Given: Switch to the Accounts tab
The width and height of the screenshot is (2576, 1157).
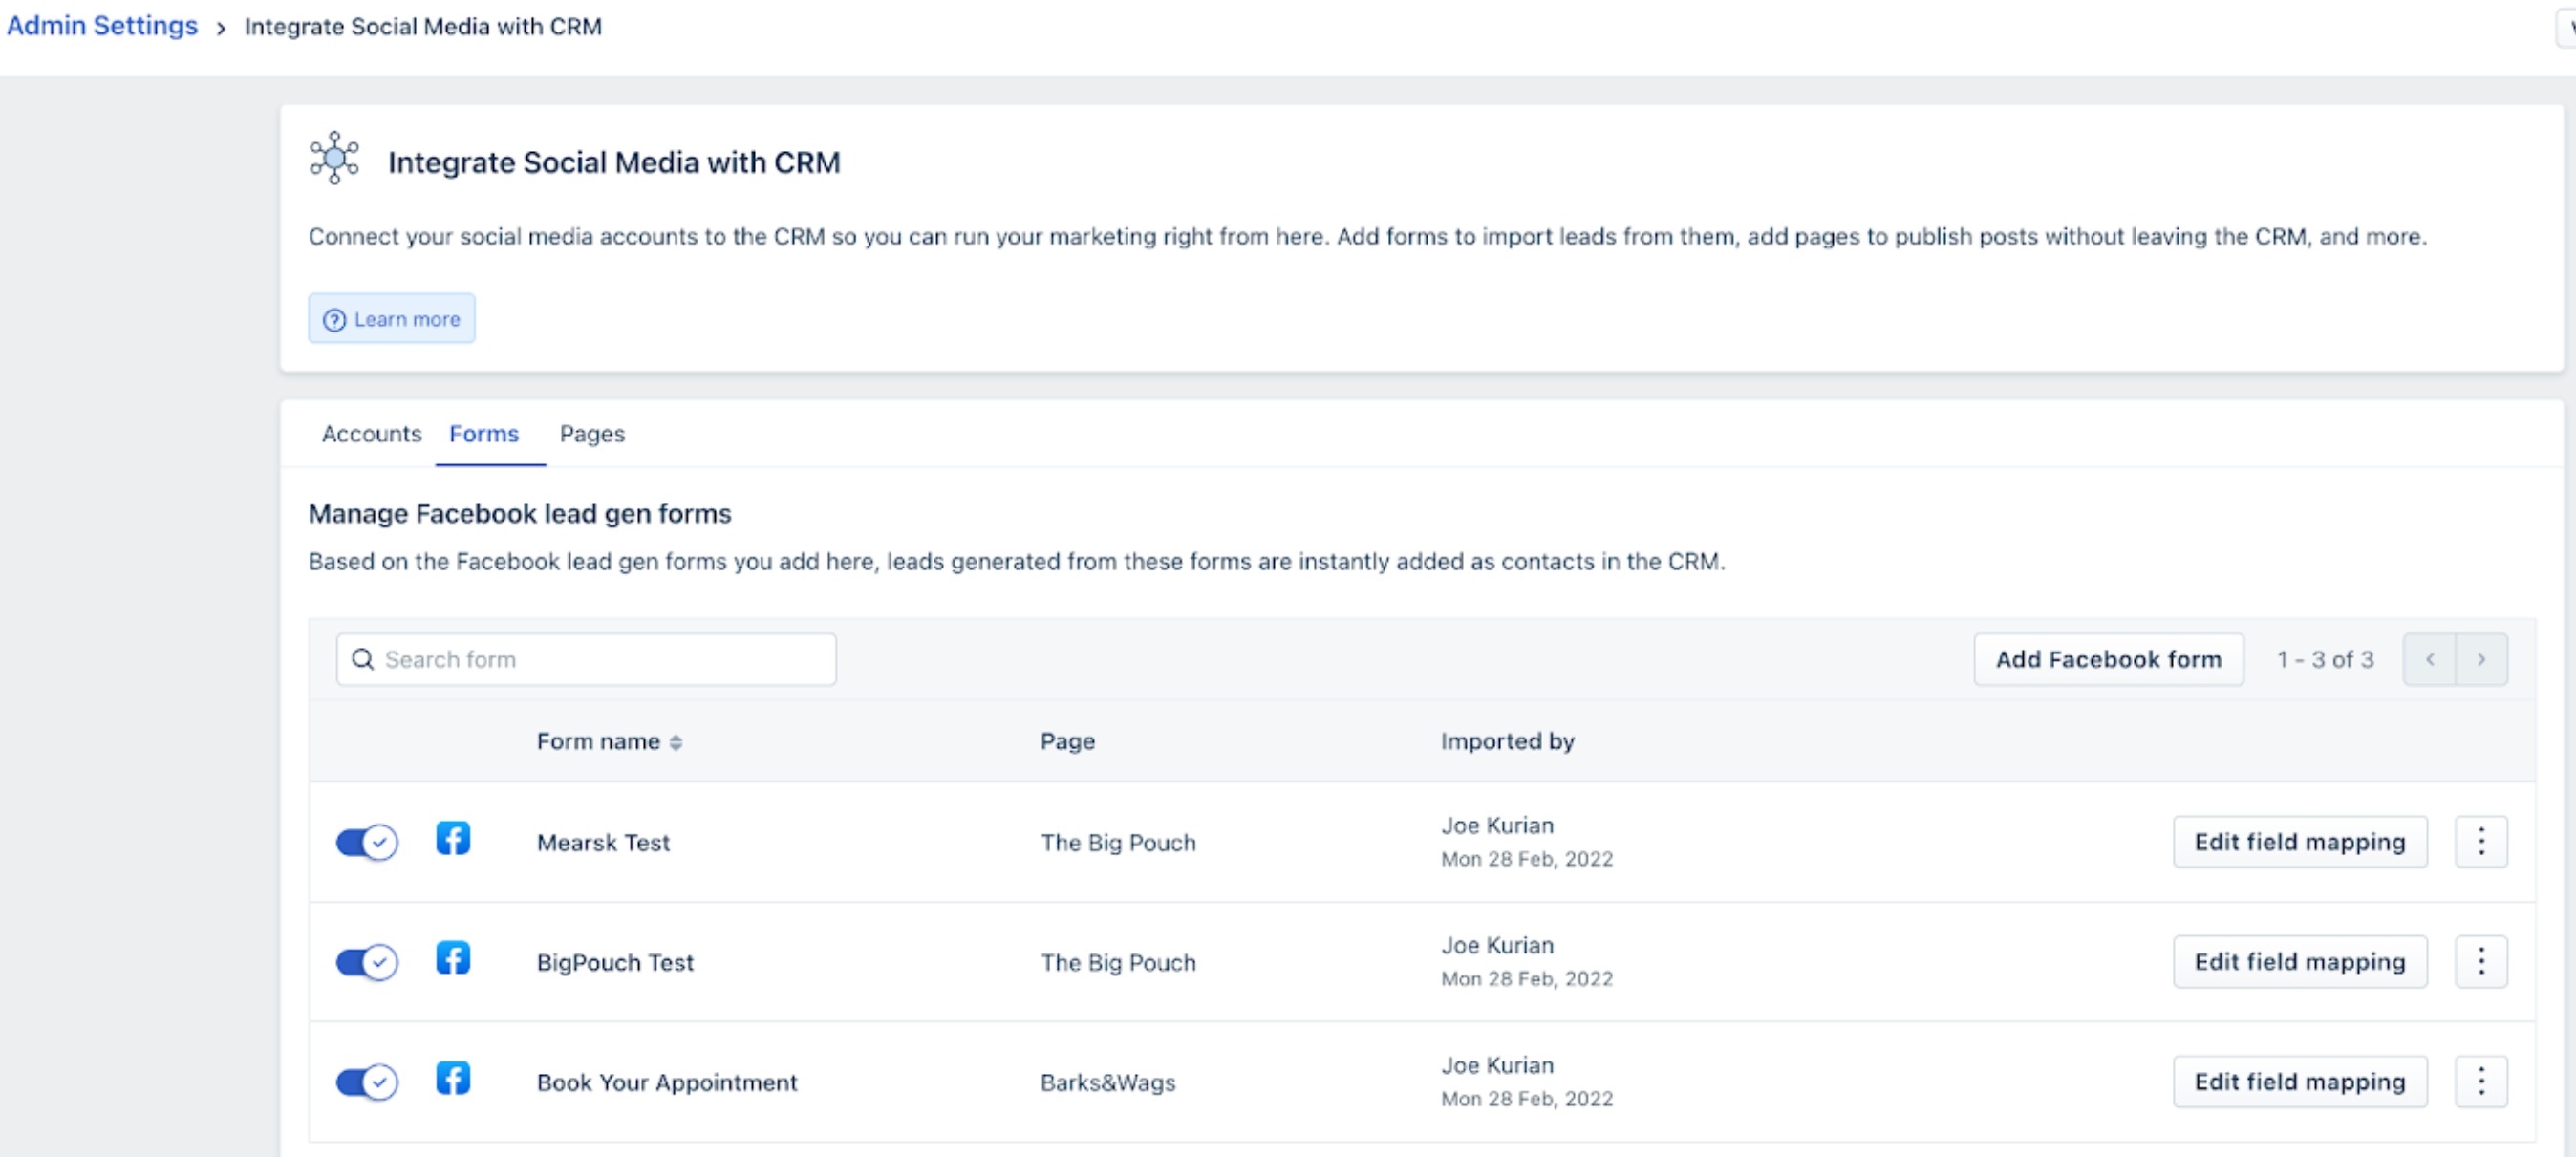Looking at the screenshot, I should coord(371,434).
